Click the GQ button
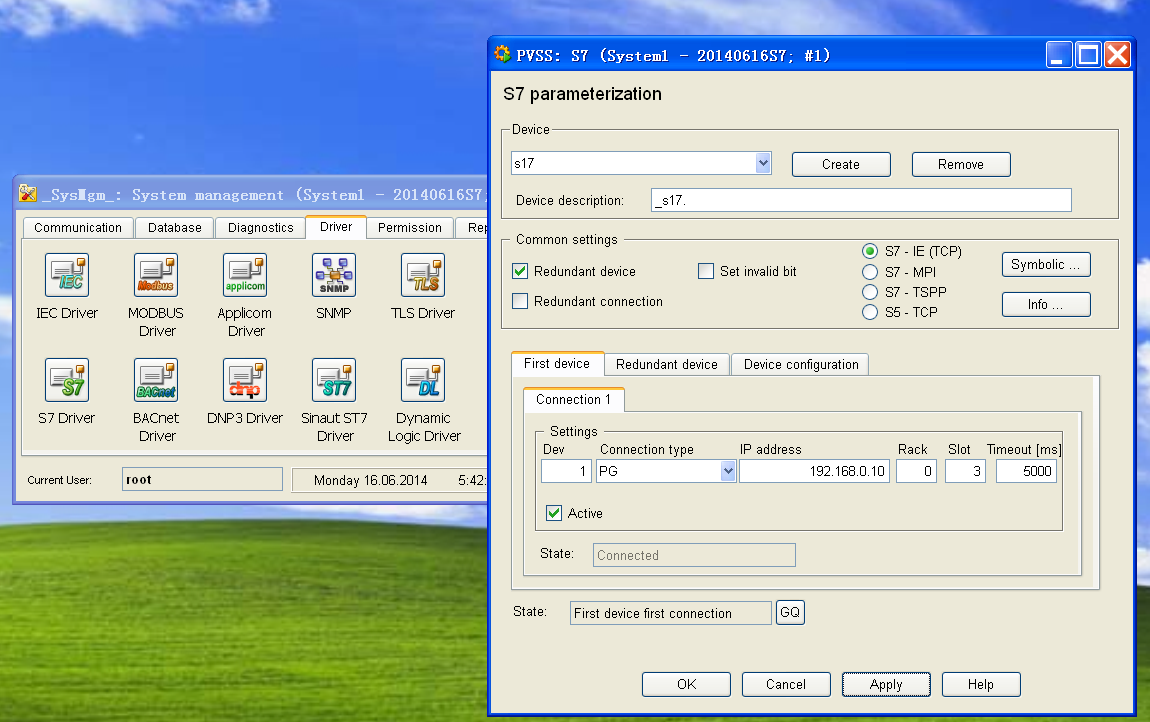 coord(791,612)
